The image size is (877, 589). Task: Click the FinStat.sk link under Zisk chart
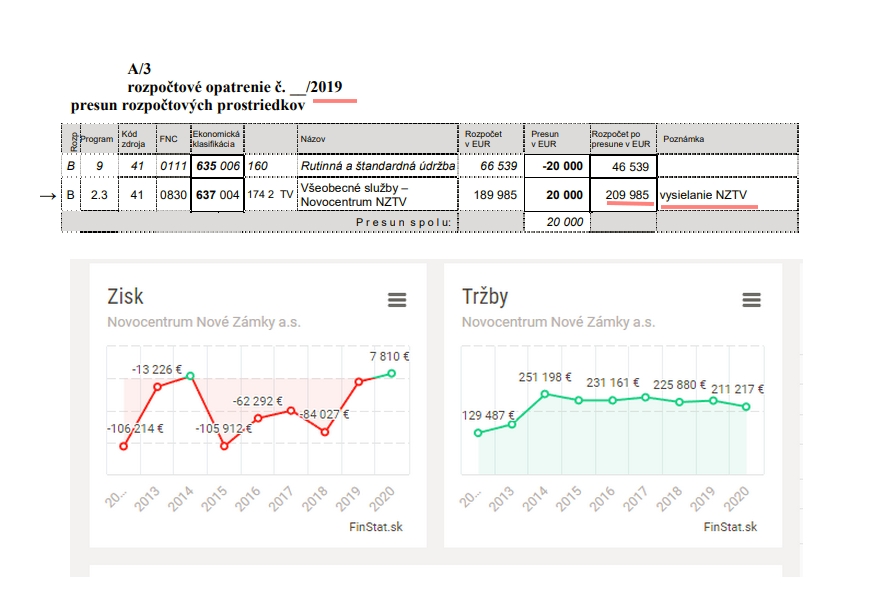376,527
